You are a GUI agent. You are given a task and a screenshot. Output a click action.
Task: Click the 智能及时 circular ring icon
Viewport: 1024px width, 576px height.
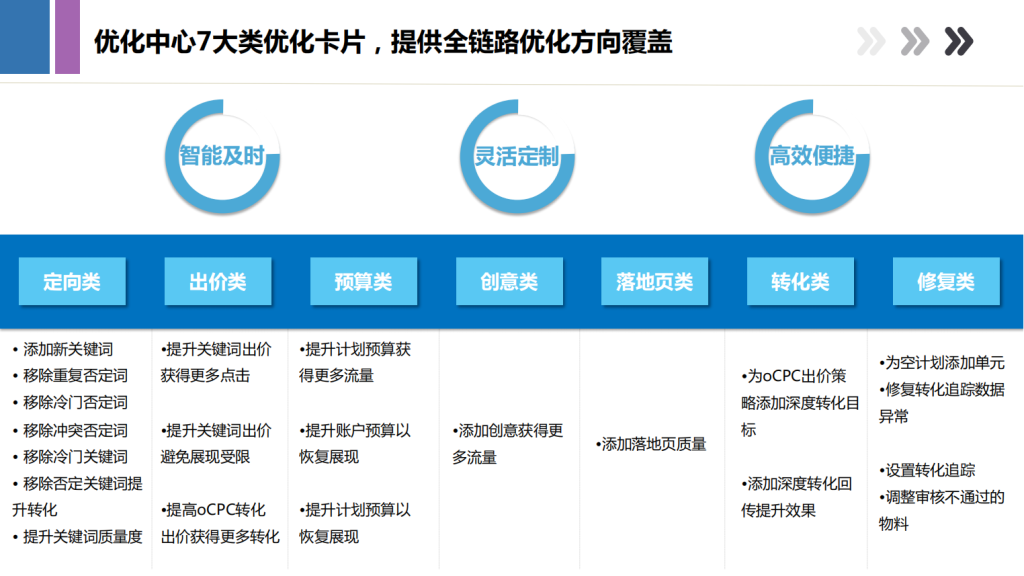[x=222, y=156]
